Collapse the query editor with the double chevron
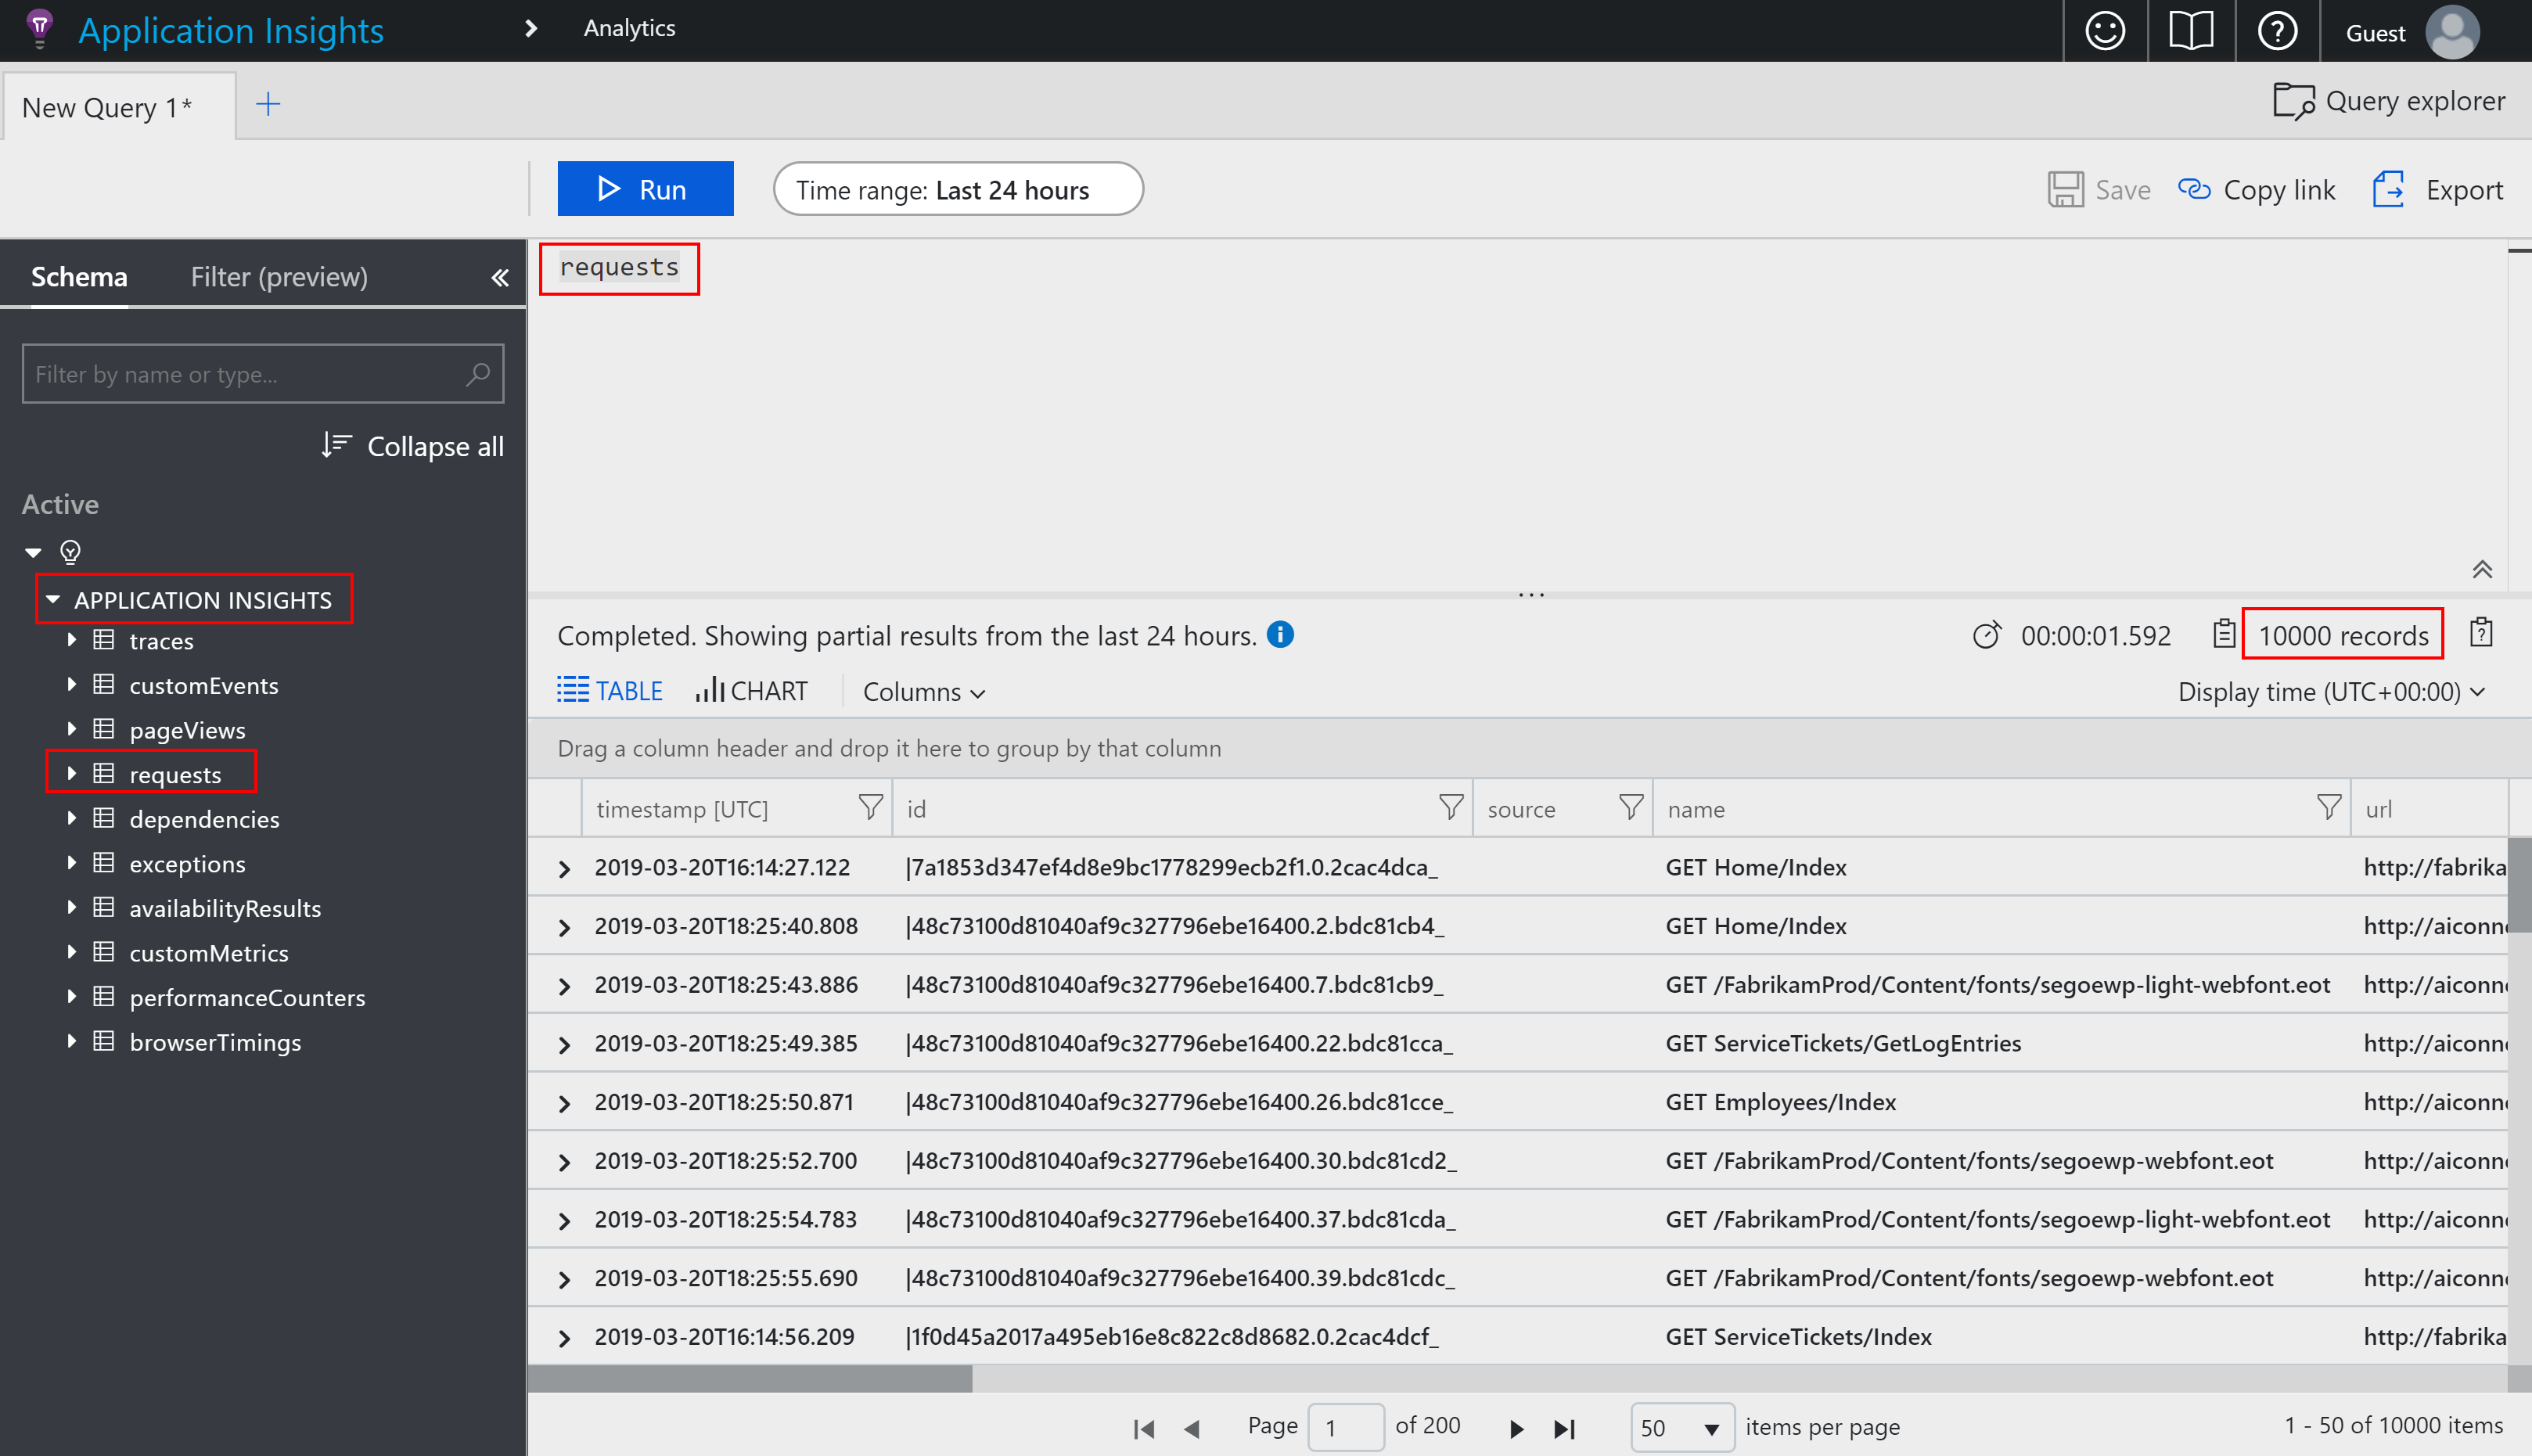 pyautogui.click(x=2483, y=569)
